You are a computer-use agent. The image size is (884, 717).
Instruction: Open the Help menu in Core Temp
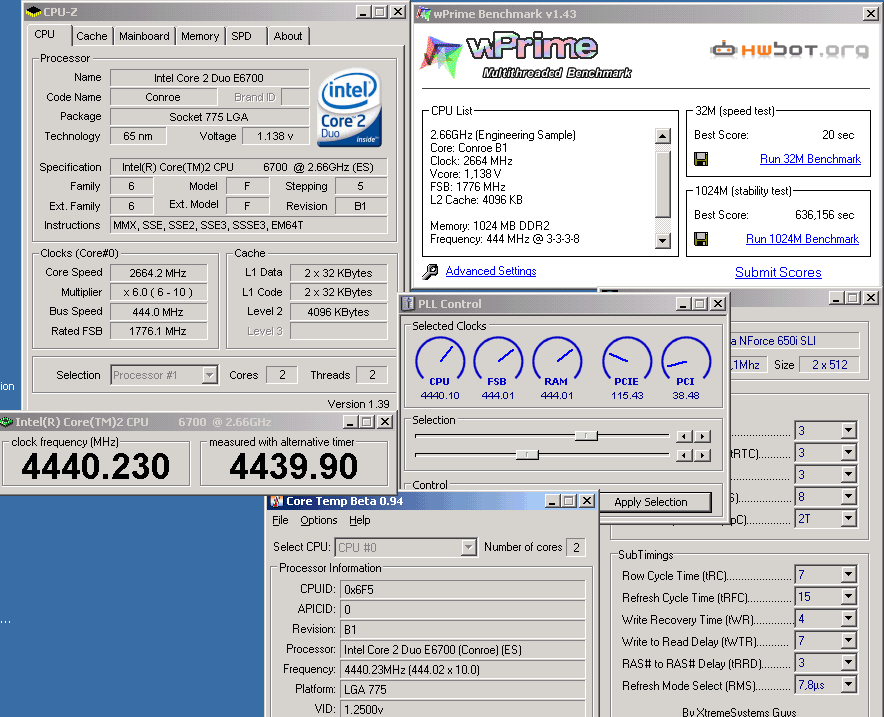[360, 520]
